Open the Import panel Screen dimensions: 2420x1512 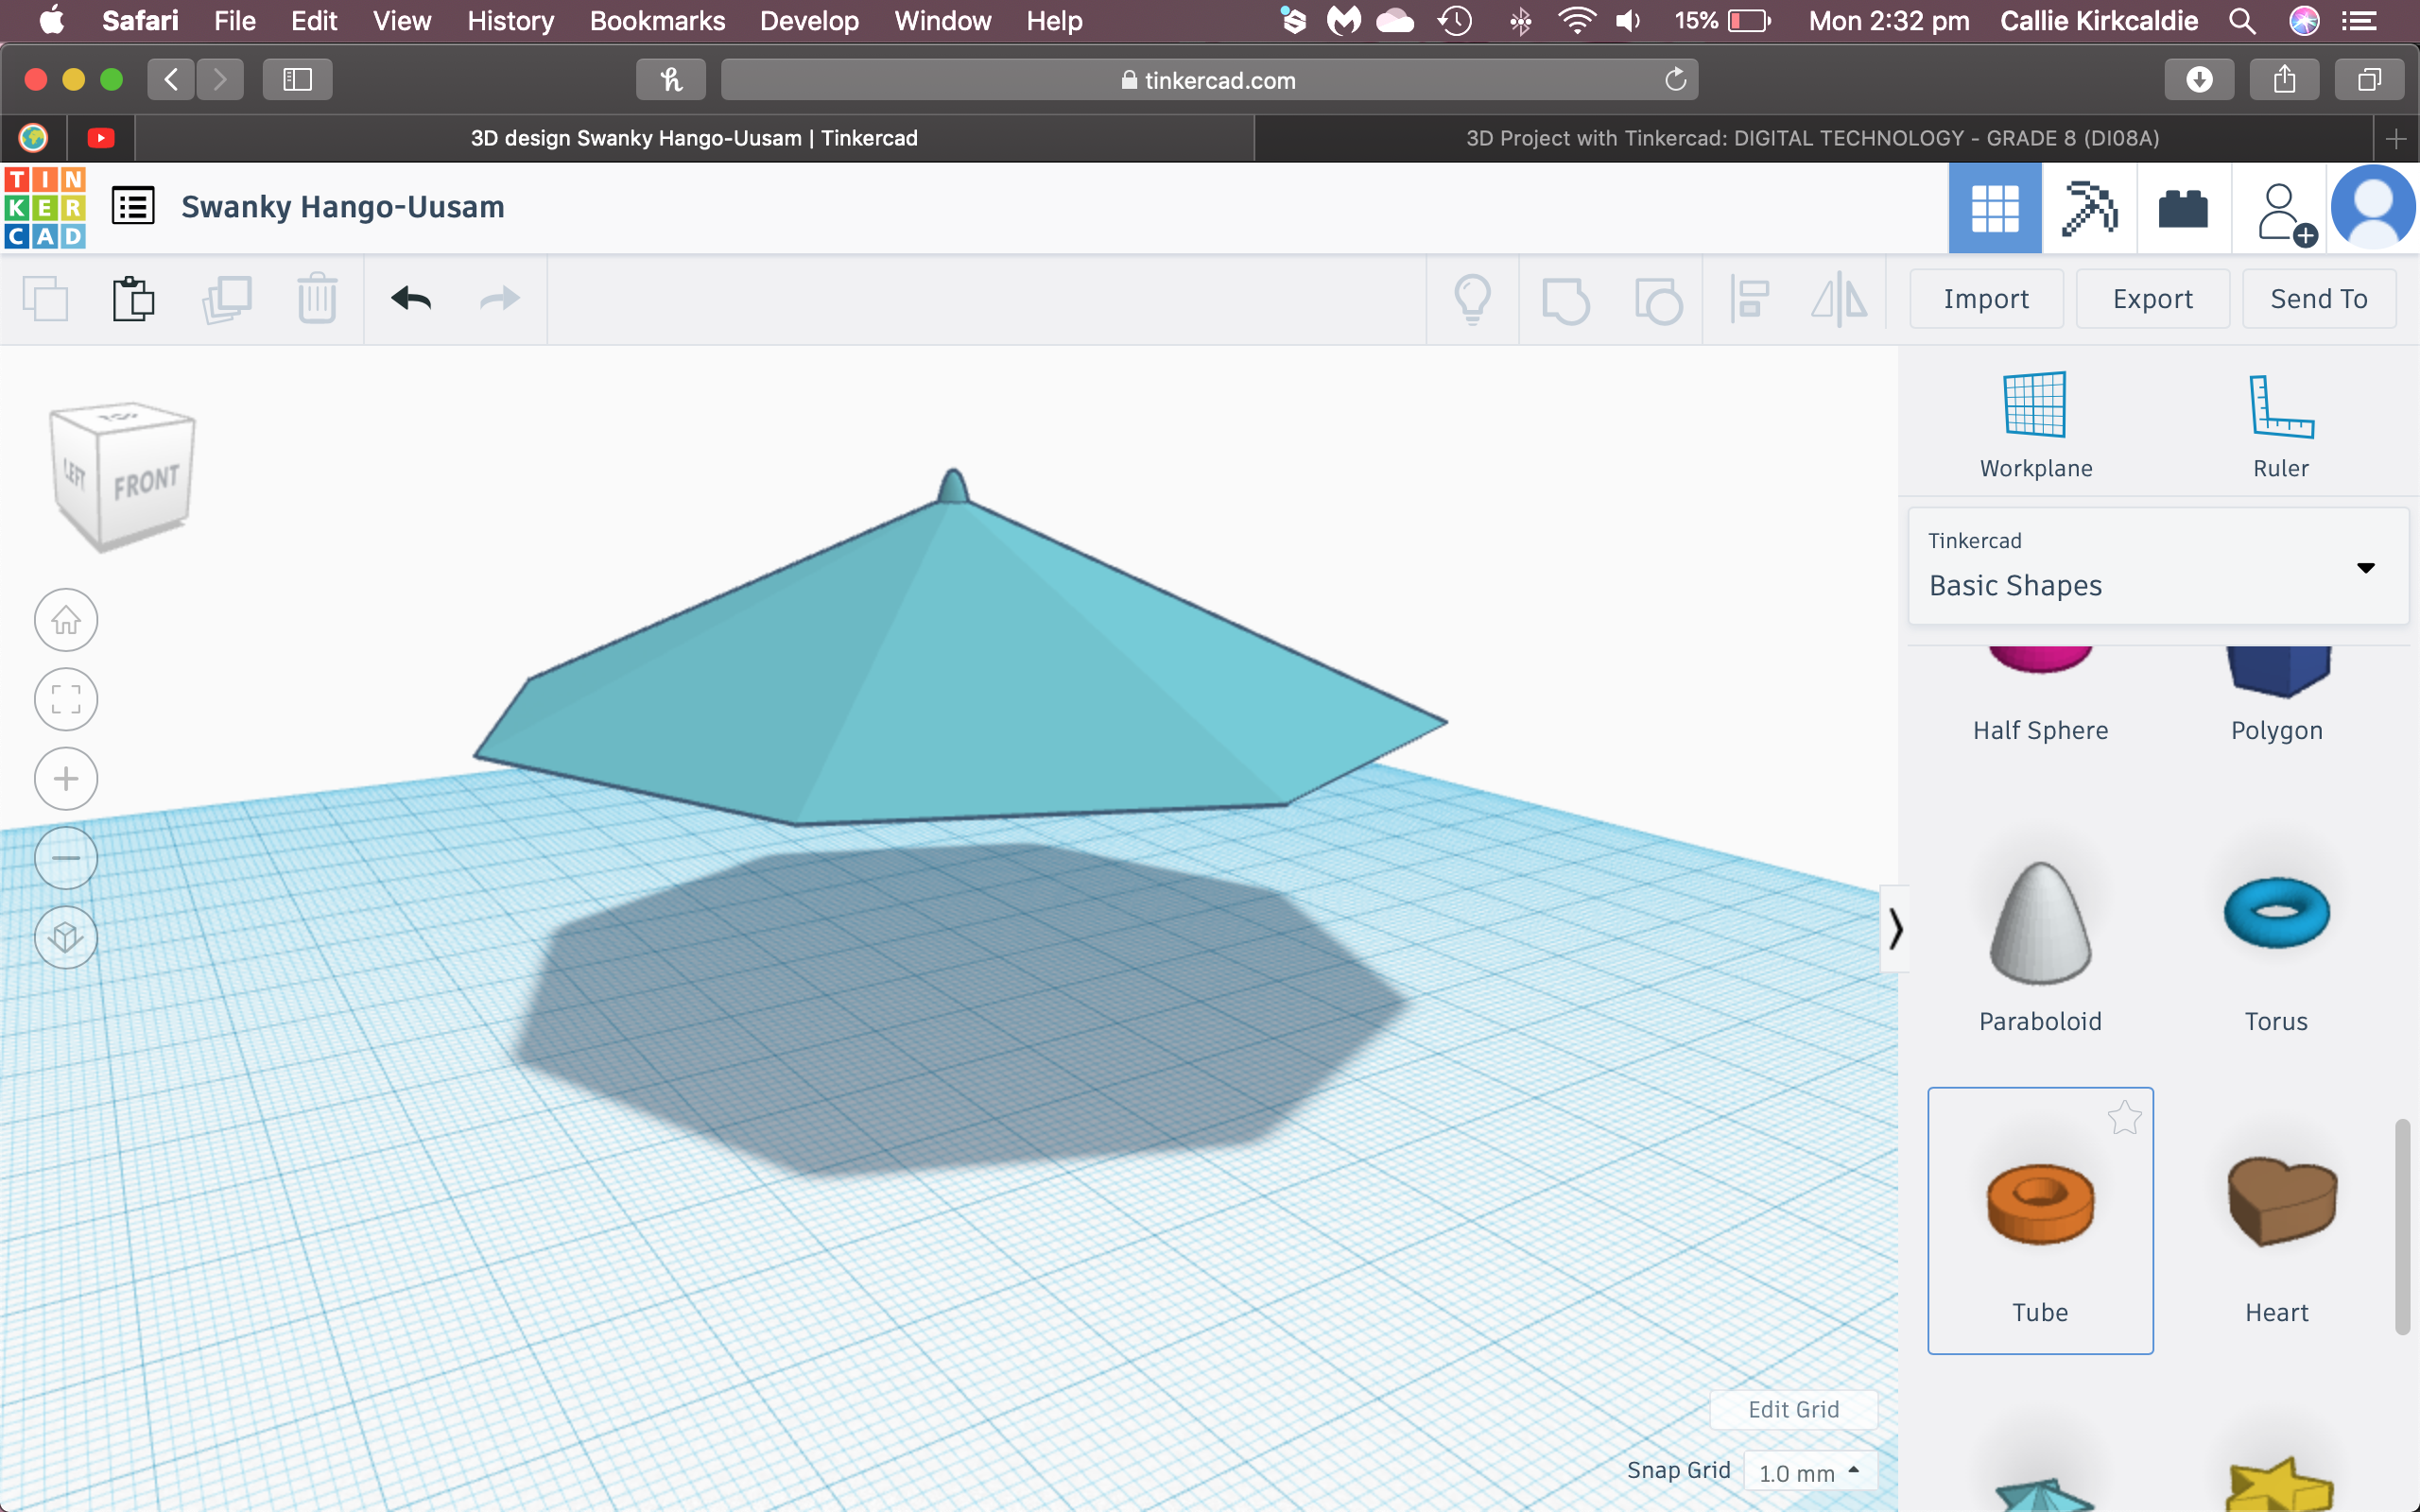coord(1986,298)
